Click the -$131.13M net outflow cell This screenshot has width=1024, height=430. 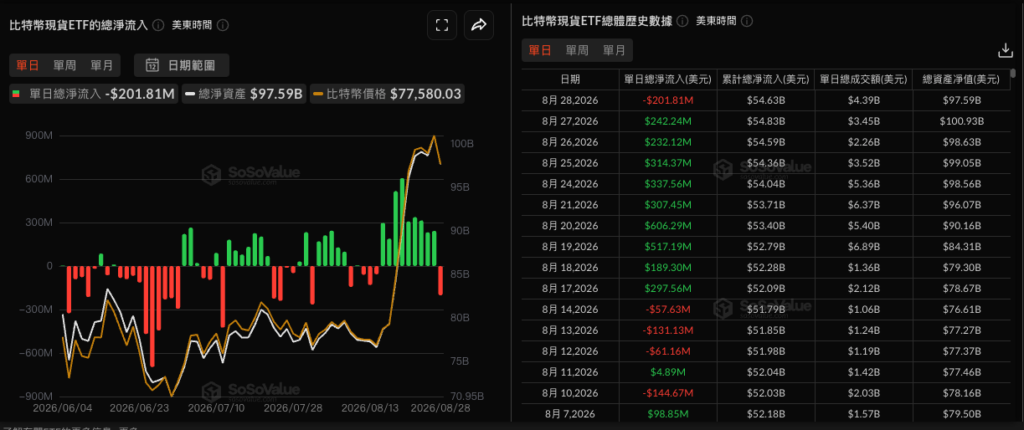667,329
